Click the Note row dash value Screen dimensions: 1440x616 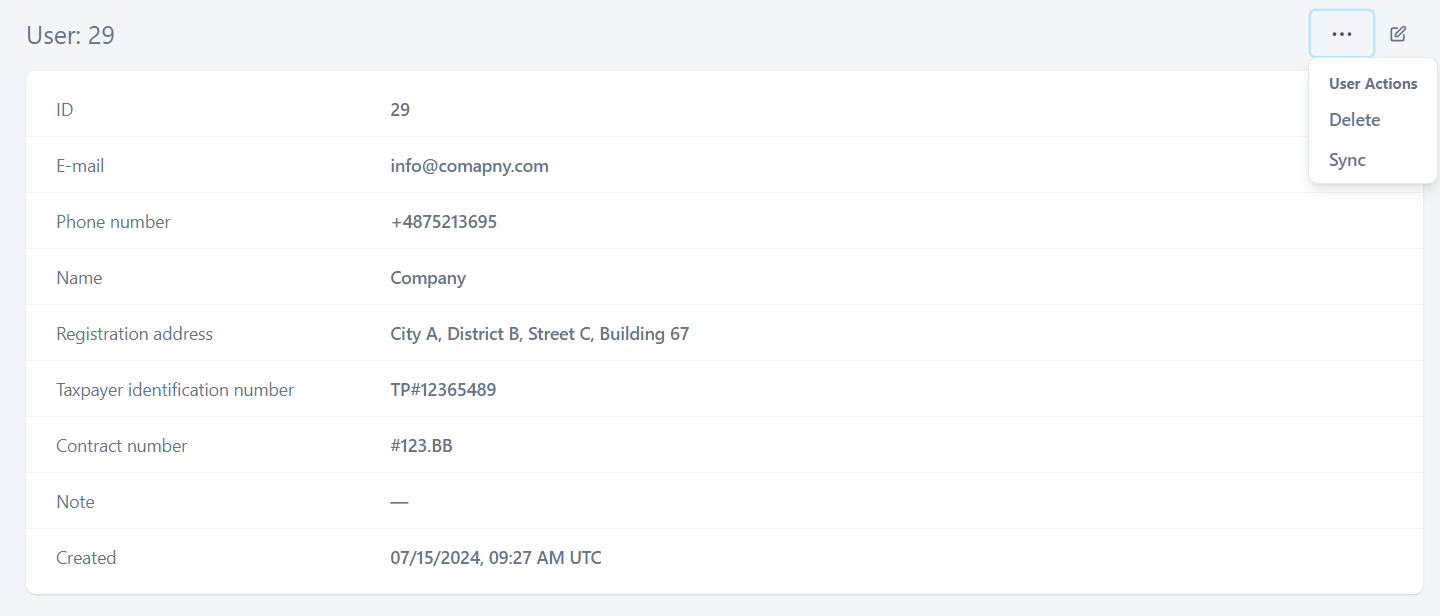[399, 502]
